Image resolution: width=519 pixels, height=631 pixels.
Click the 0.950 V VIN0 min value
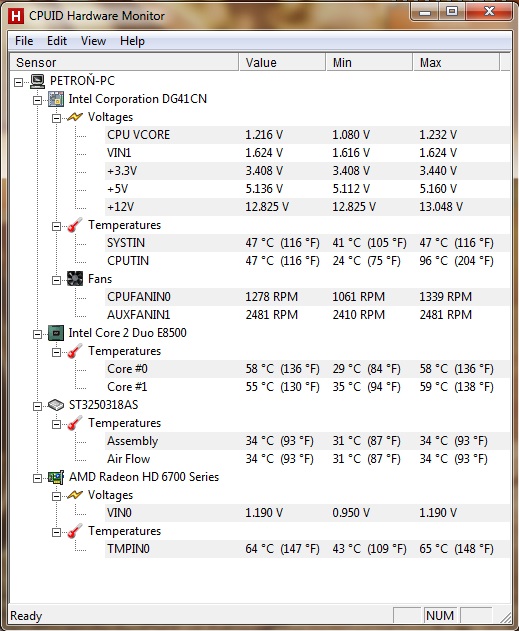(351, 513)
